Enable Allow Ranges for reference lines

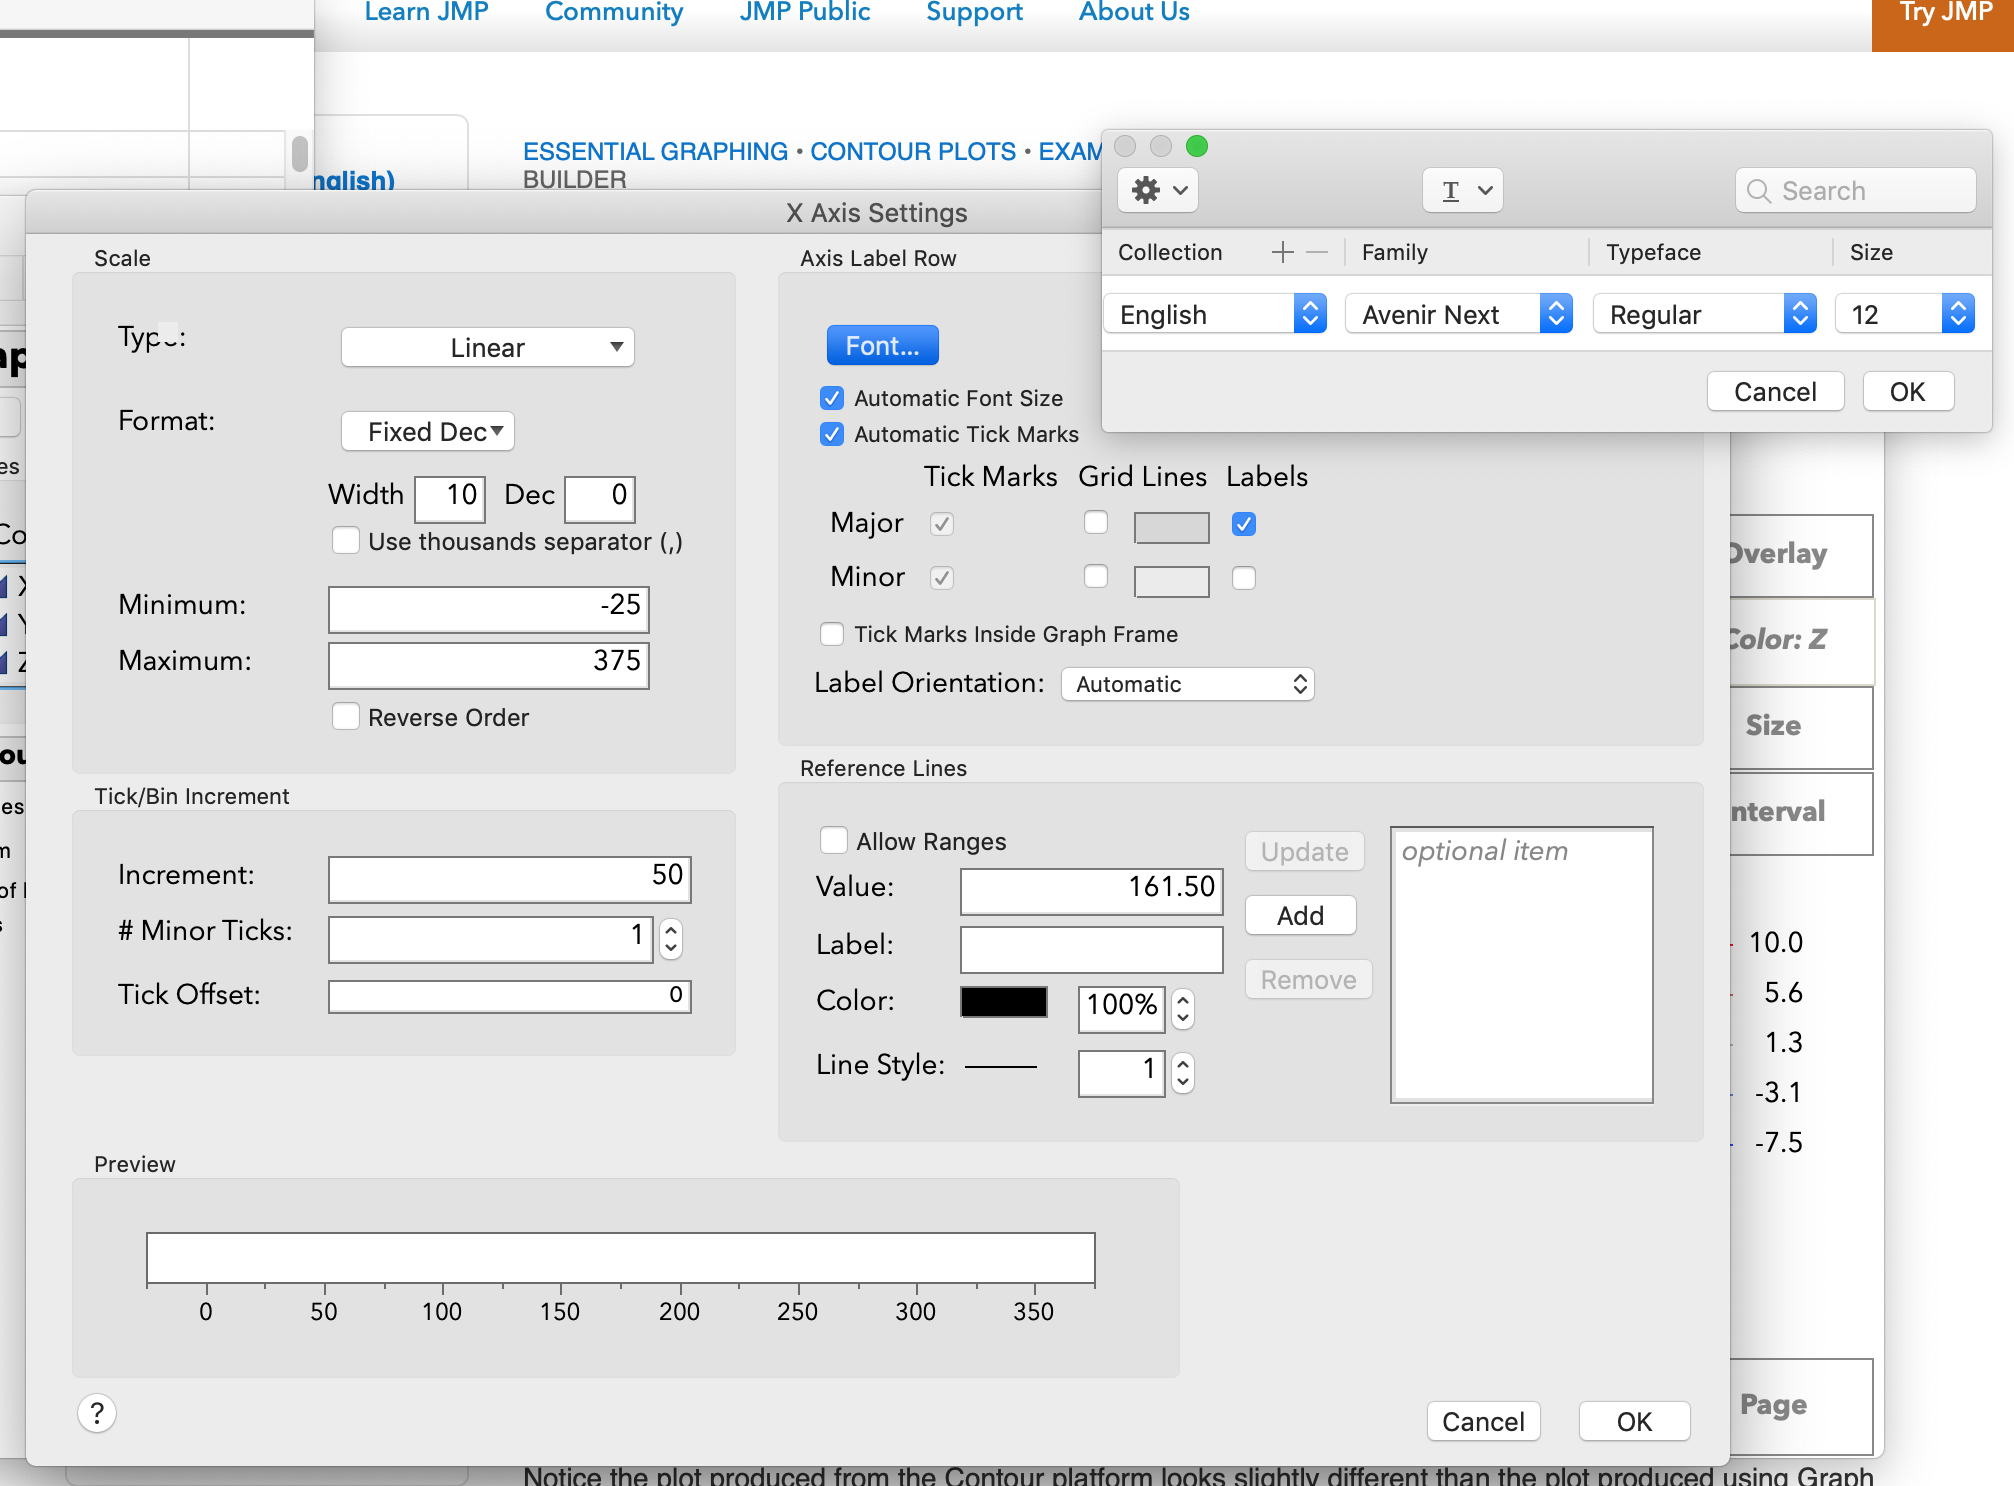[x=833, y=840]
